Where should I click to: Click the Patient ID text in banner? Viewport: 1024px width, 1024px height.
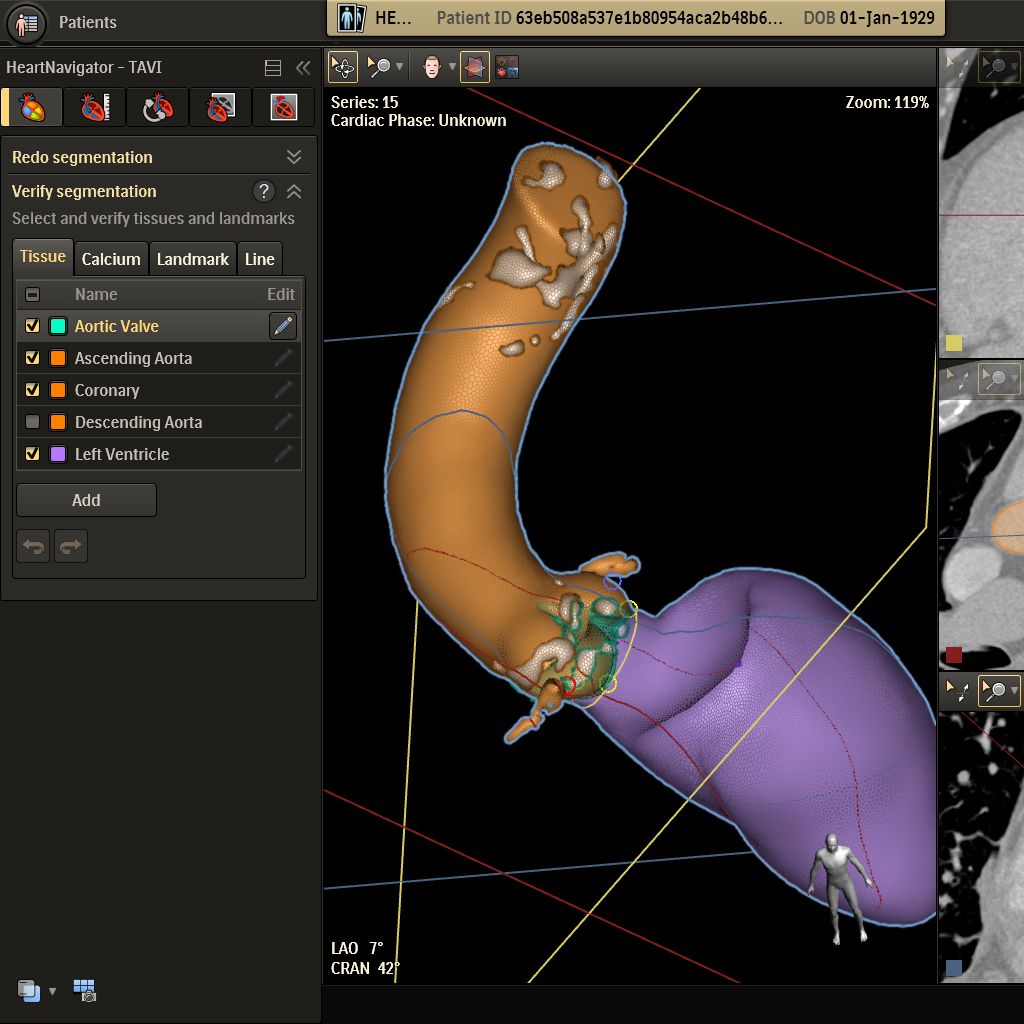609,18
